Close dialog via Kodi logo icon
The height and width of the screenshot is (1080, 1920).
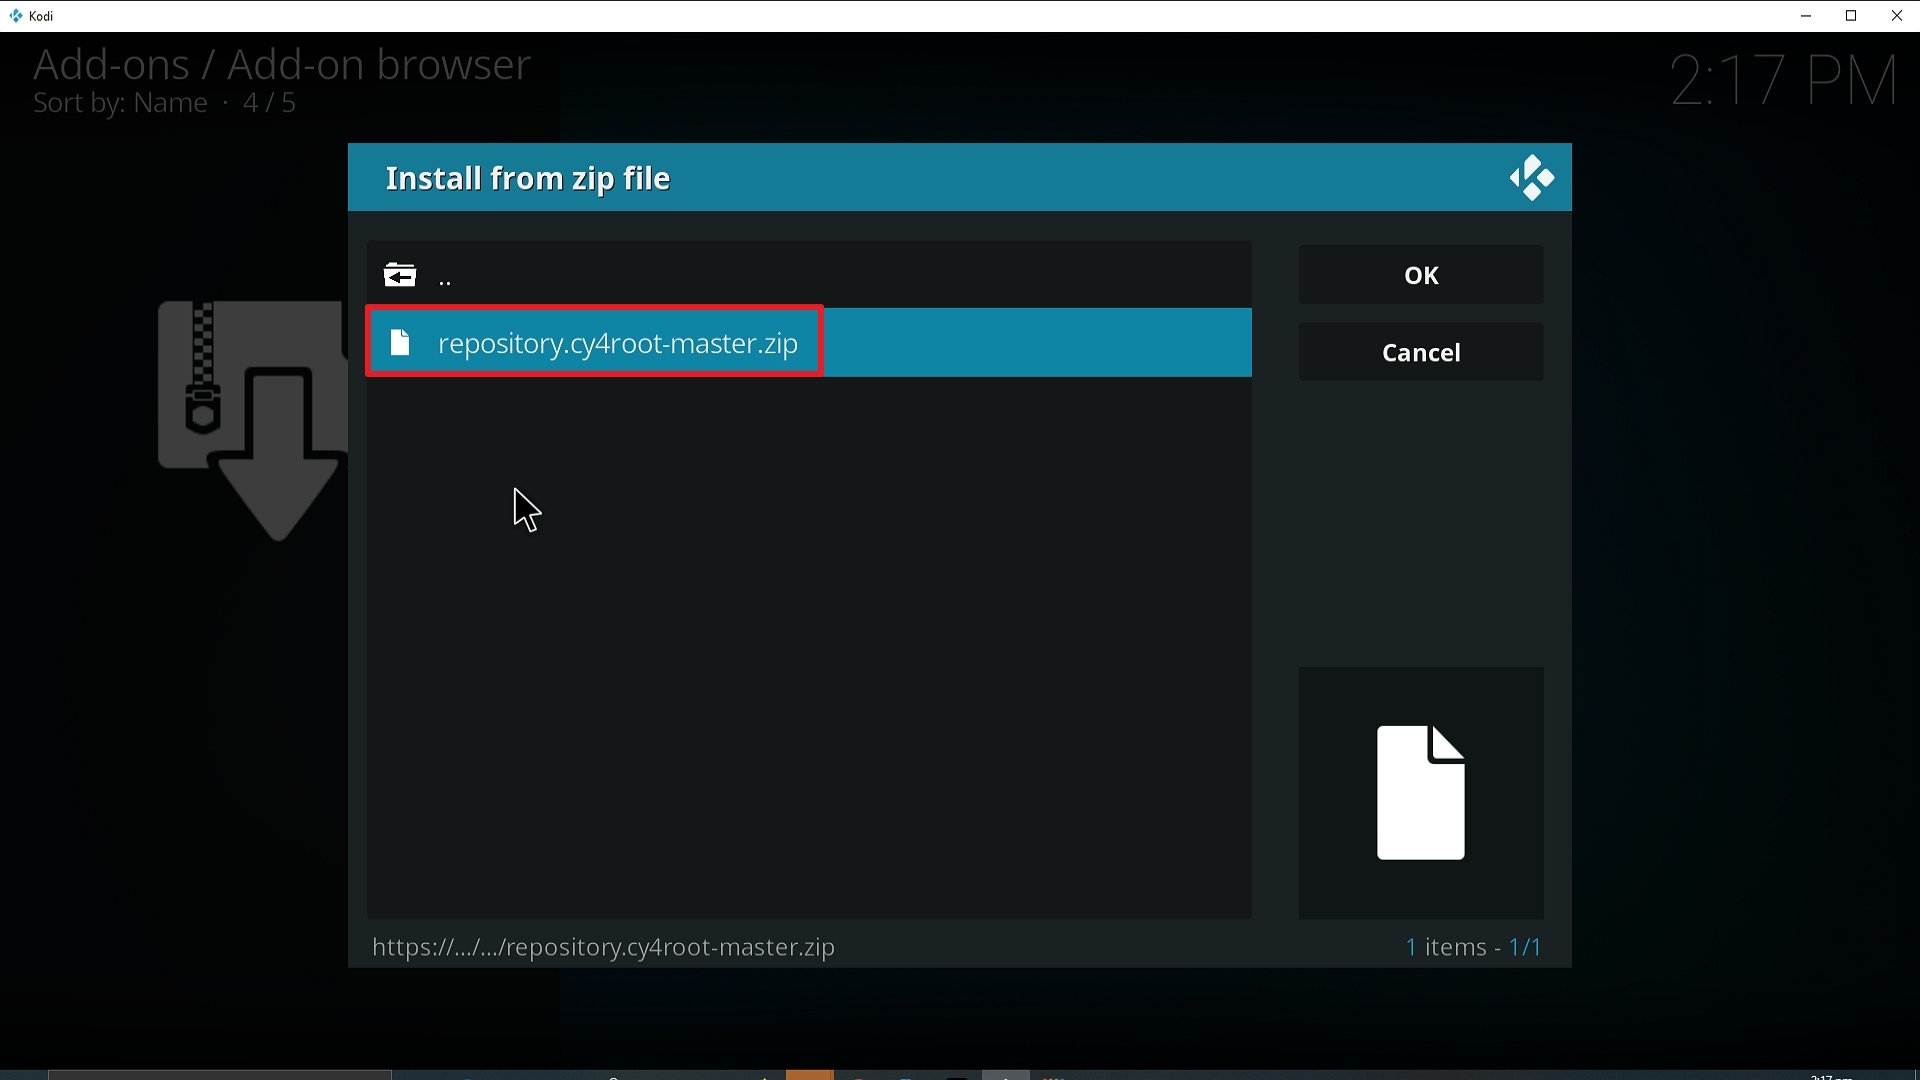pos(1532,179)
